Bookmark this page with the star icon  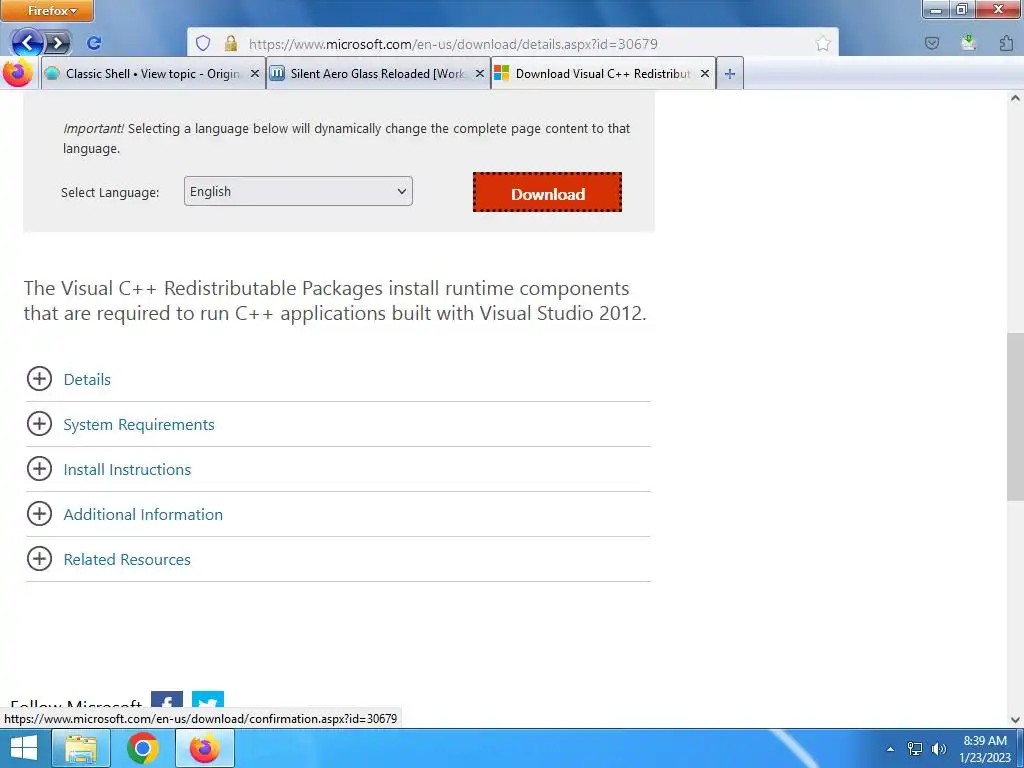click(823, 44)
